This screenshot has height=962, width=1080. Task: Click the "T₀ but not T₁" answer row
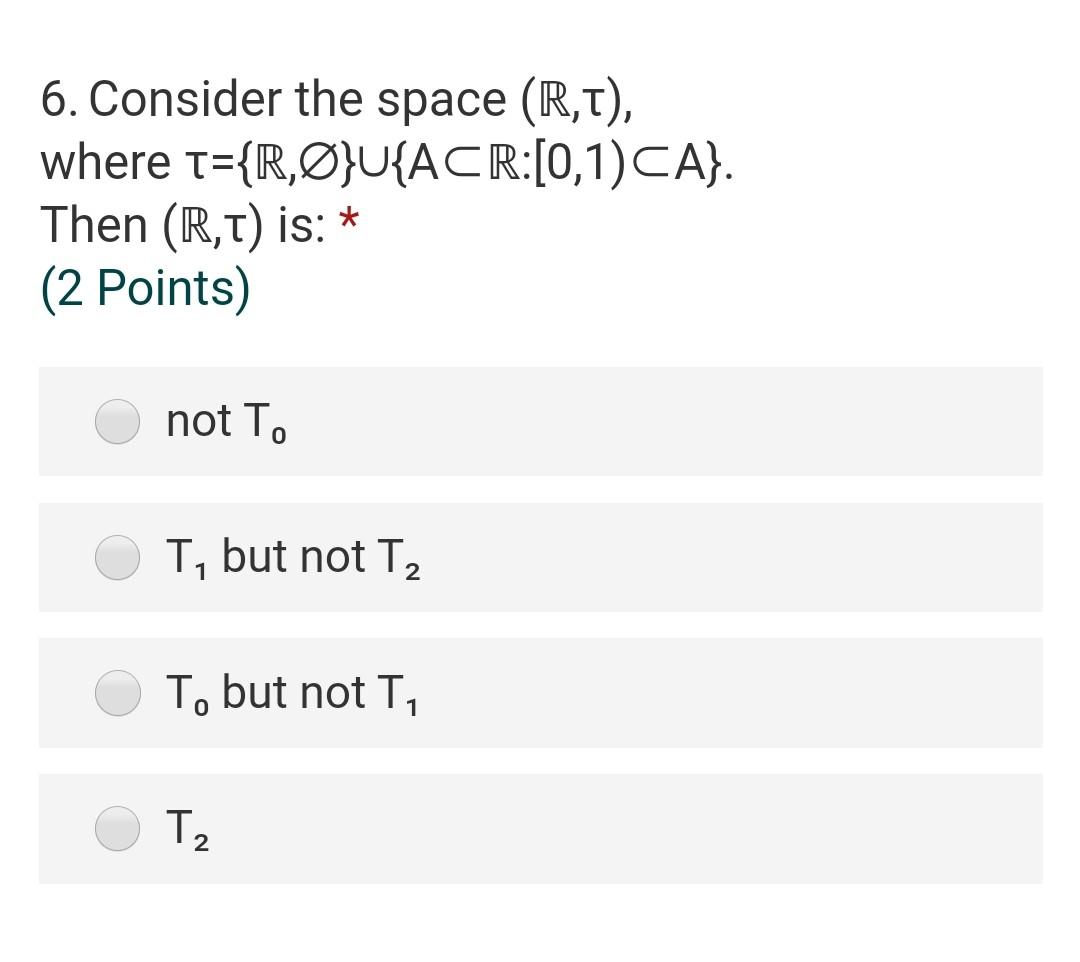tap(540, 693)
